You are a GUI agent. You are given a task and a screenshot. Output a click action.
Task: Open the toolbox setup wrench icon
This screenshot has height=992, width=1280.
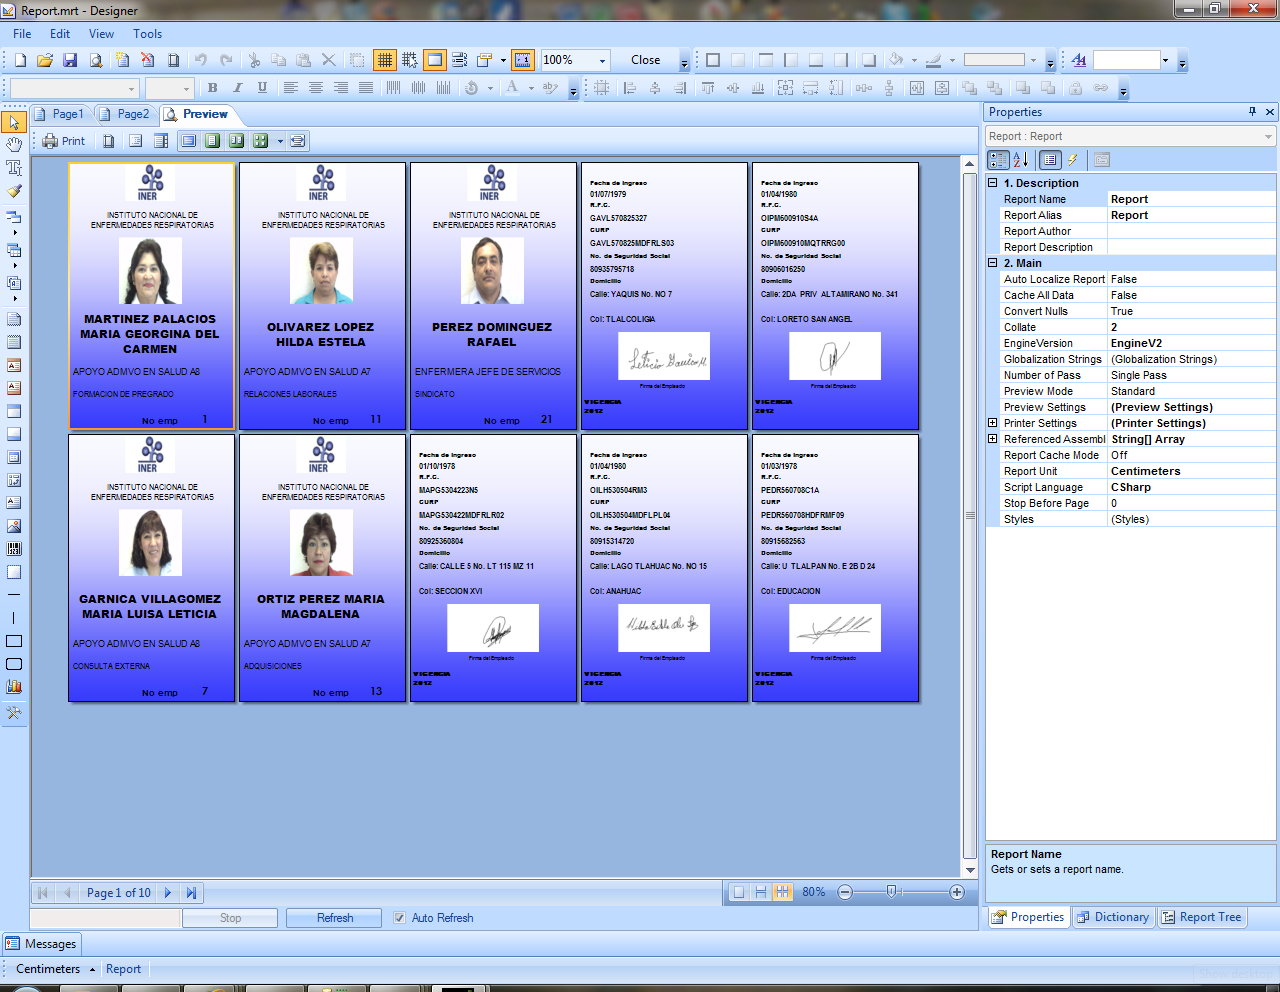pyautogui.click(x=14, y=713)
